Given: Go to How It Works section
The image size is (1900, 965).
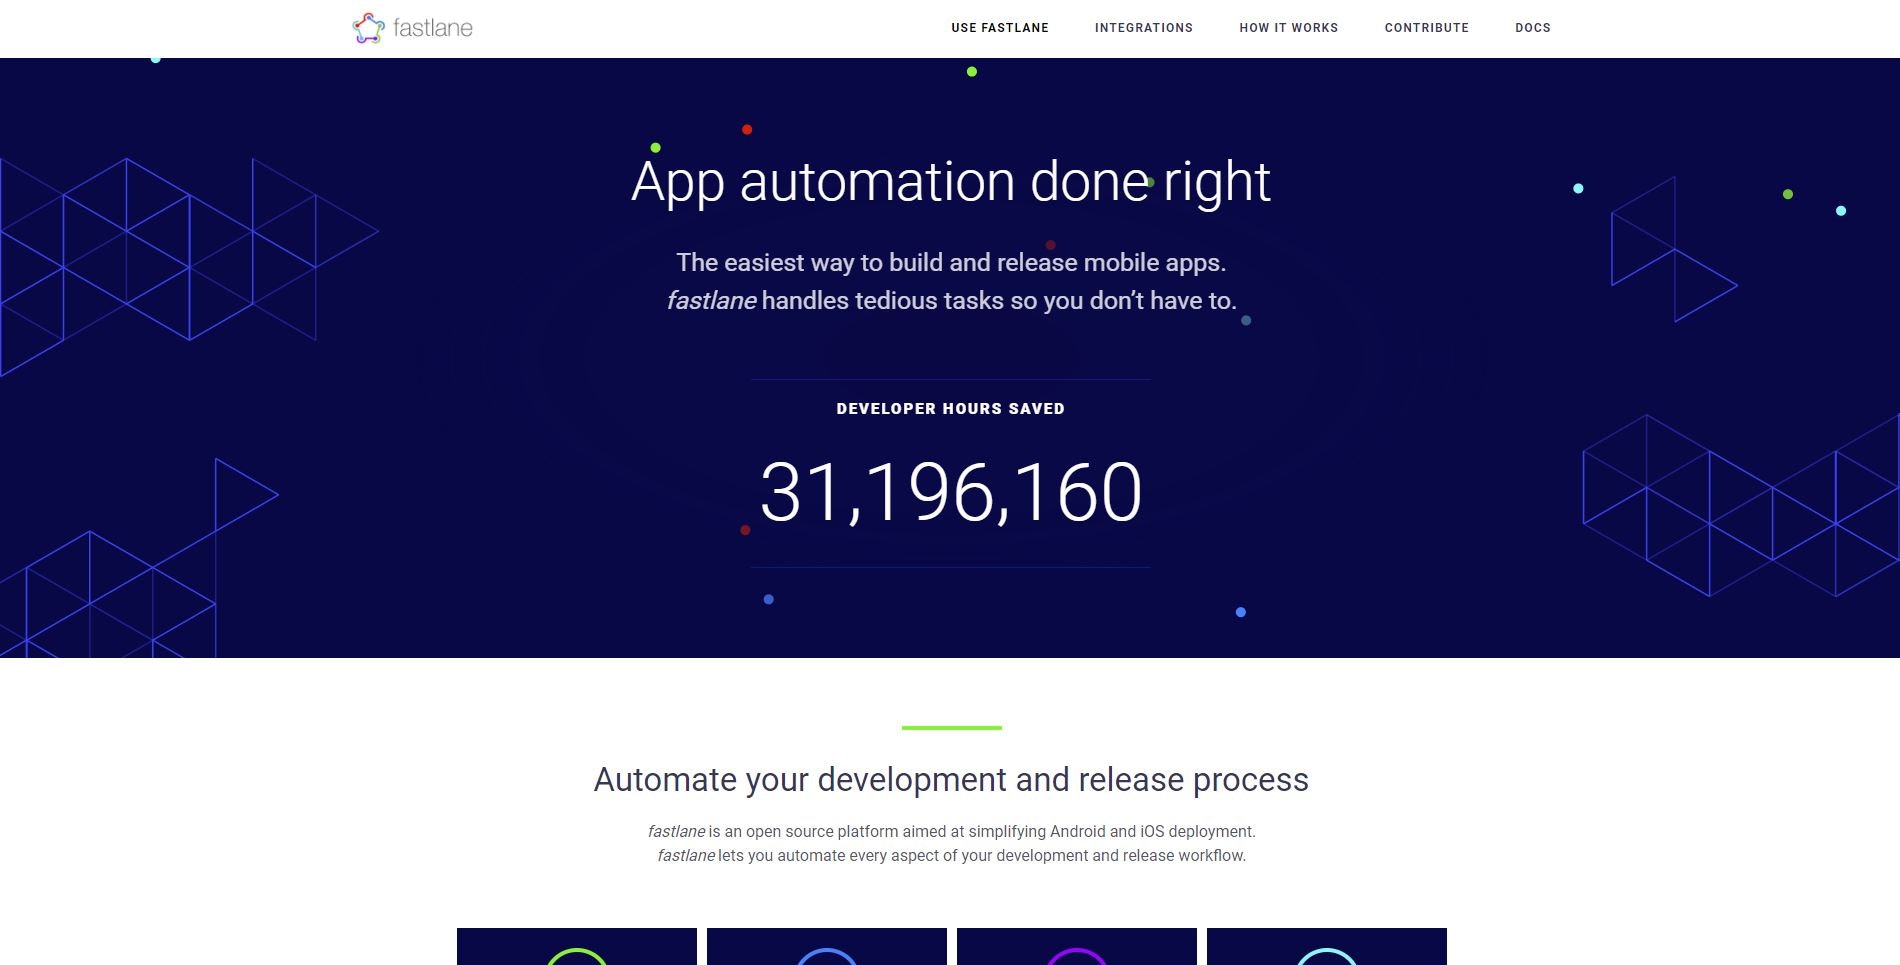Looking at the screenshot, I should (1289, 28).
